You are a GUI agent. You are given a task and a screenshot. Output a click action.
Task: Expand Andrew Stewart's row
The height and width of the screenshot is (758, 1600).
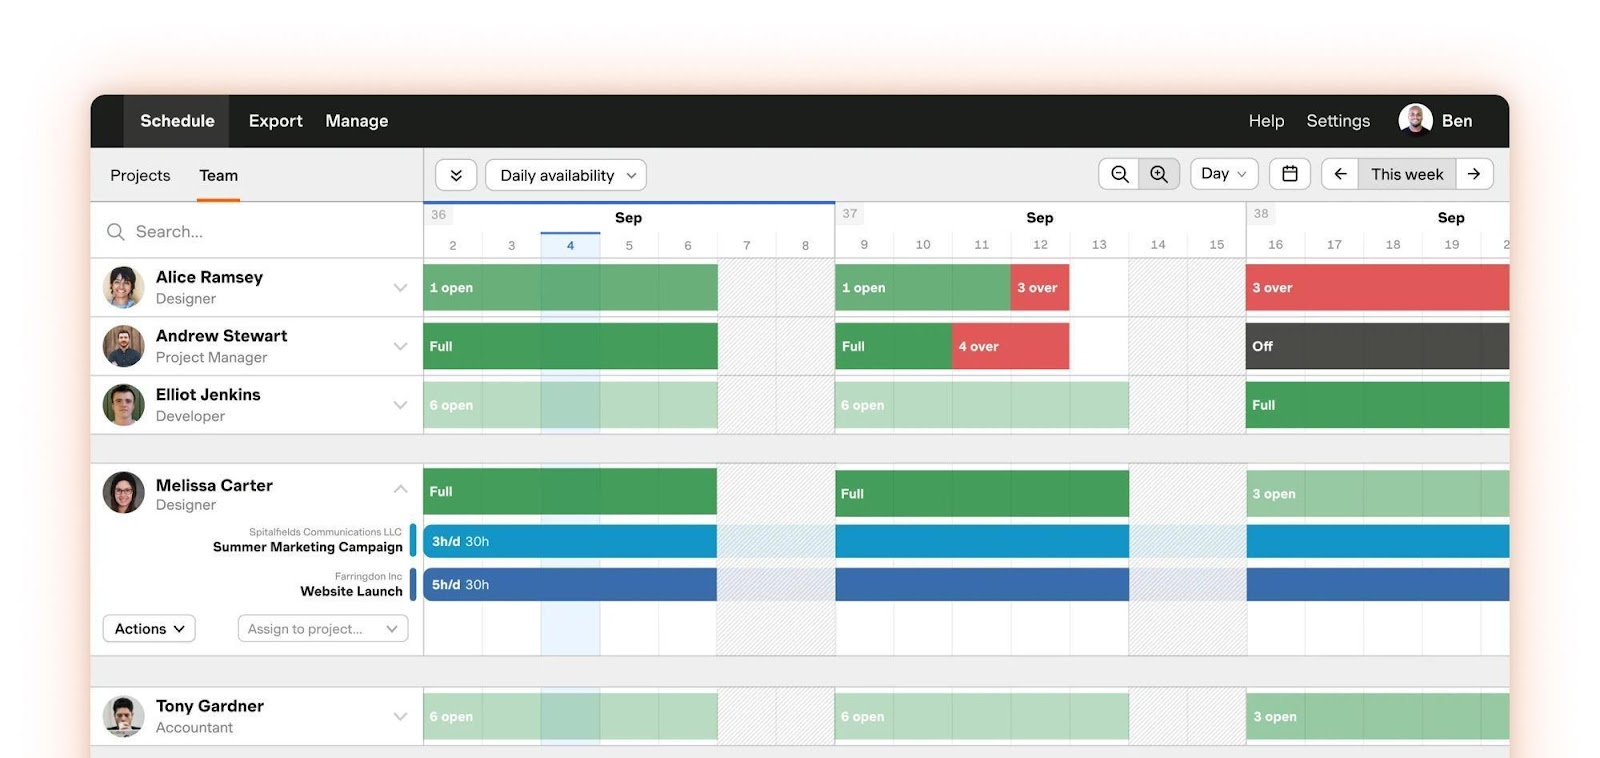[400, 347]
